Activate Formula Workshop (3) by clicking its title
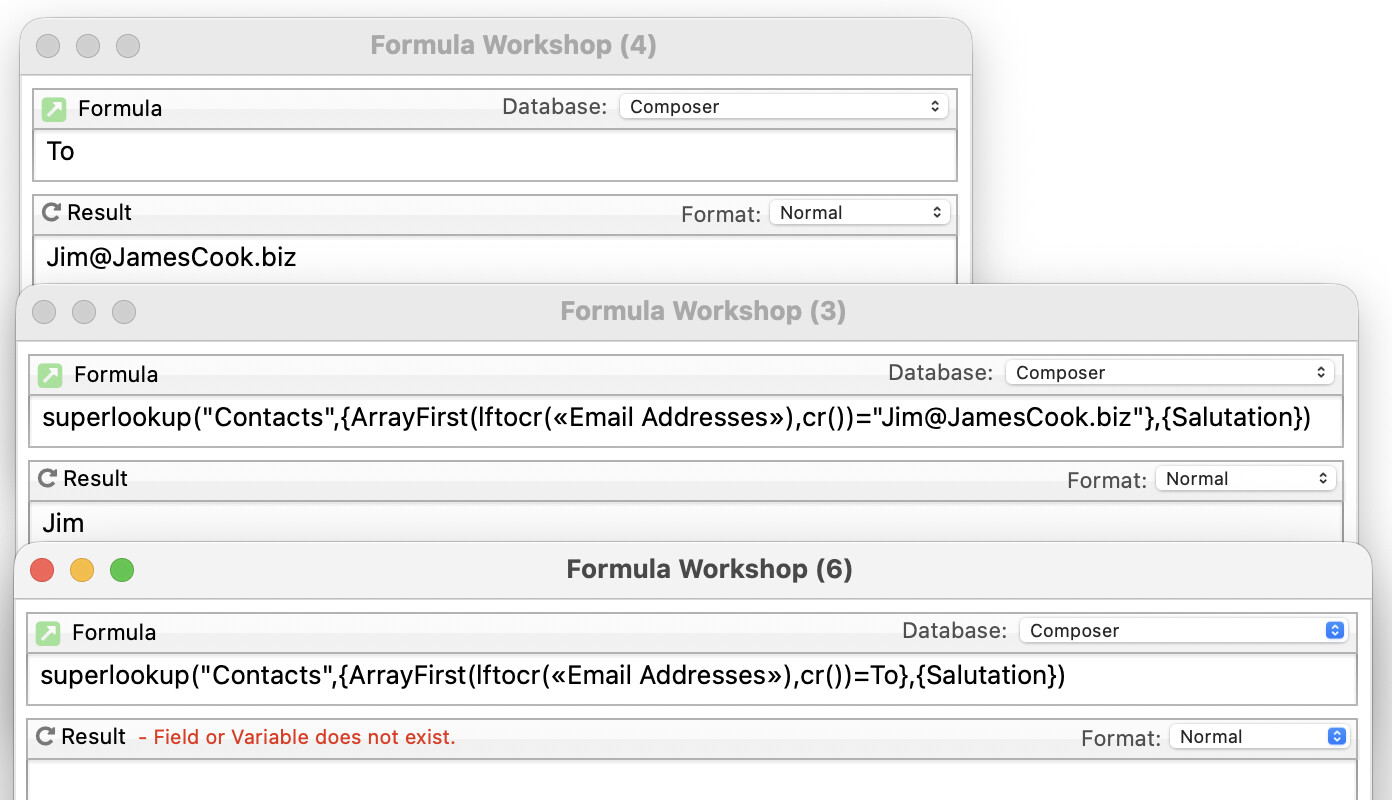The height and width of the screenshot is (800, 1392). tap(703, 312)
